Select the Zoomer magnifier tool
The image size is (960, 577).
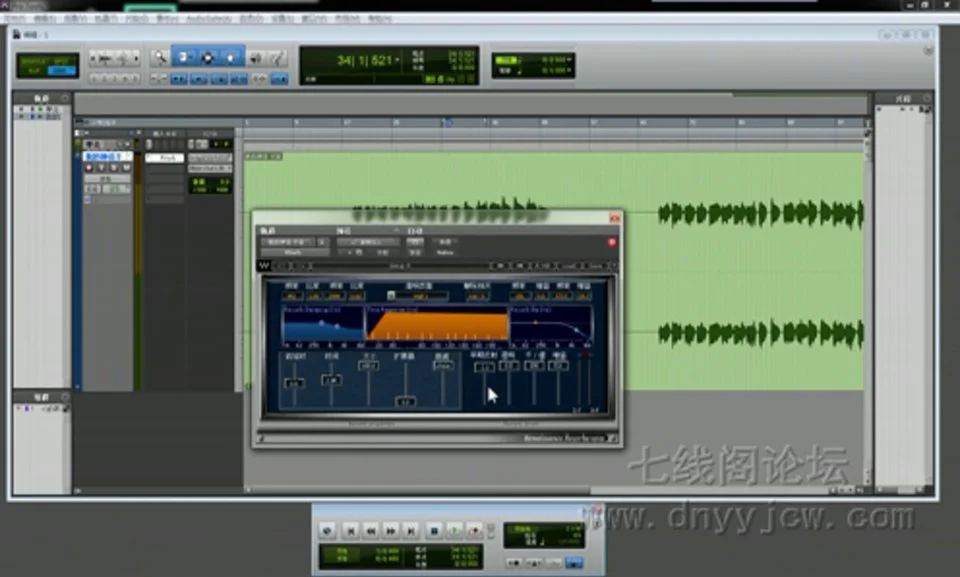pos(160,58)
